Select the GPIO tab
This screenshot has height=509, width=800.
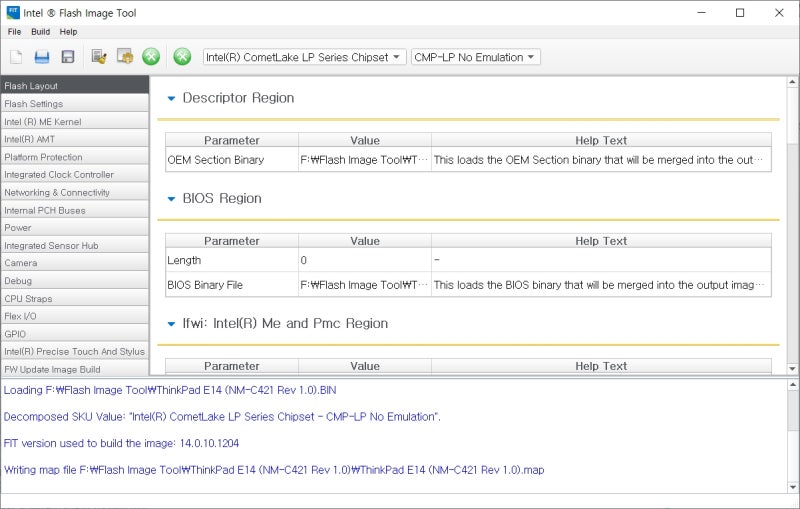[74, 334]
